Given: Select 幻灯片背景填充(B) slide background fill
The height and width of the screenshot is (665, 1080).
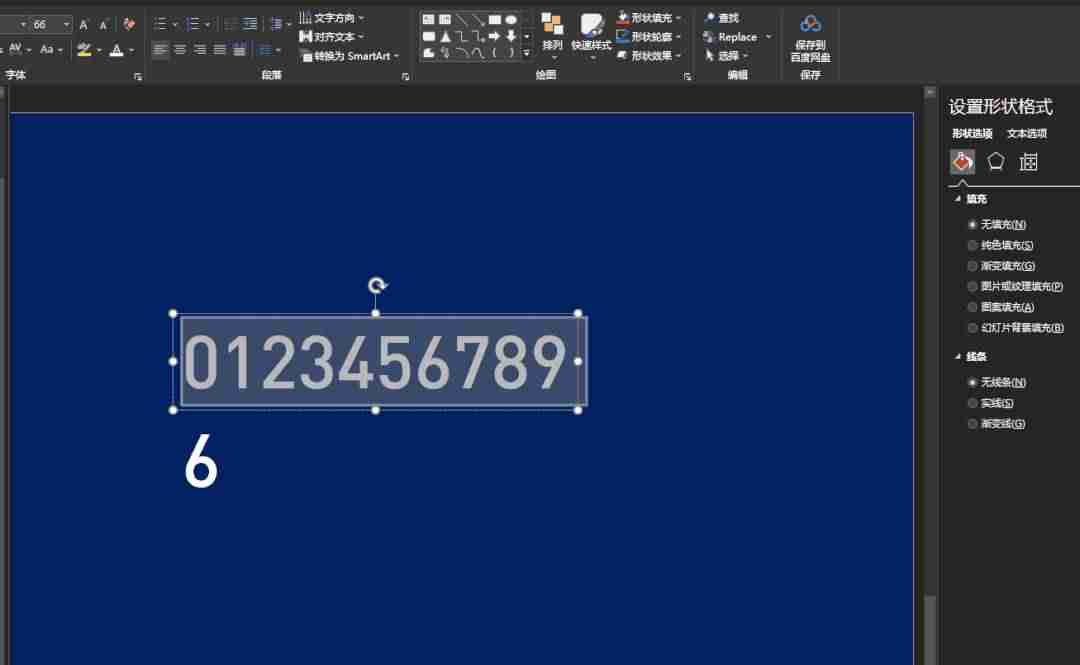Looking at the screenshot, I should [1016, 328].
